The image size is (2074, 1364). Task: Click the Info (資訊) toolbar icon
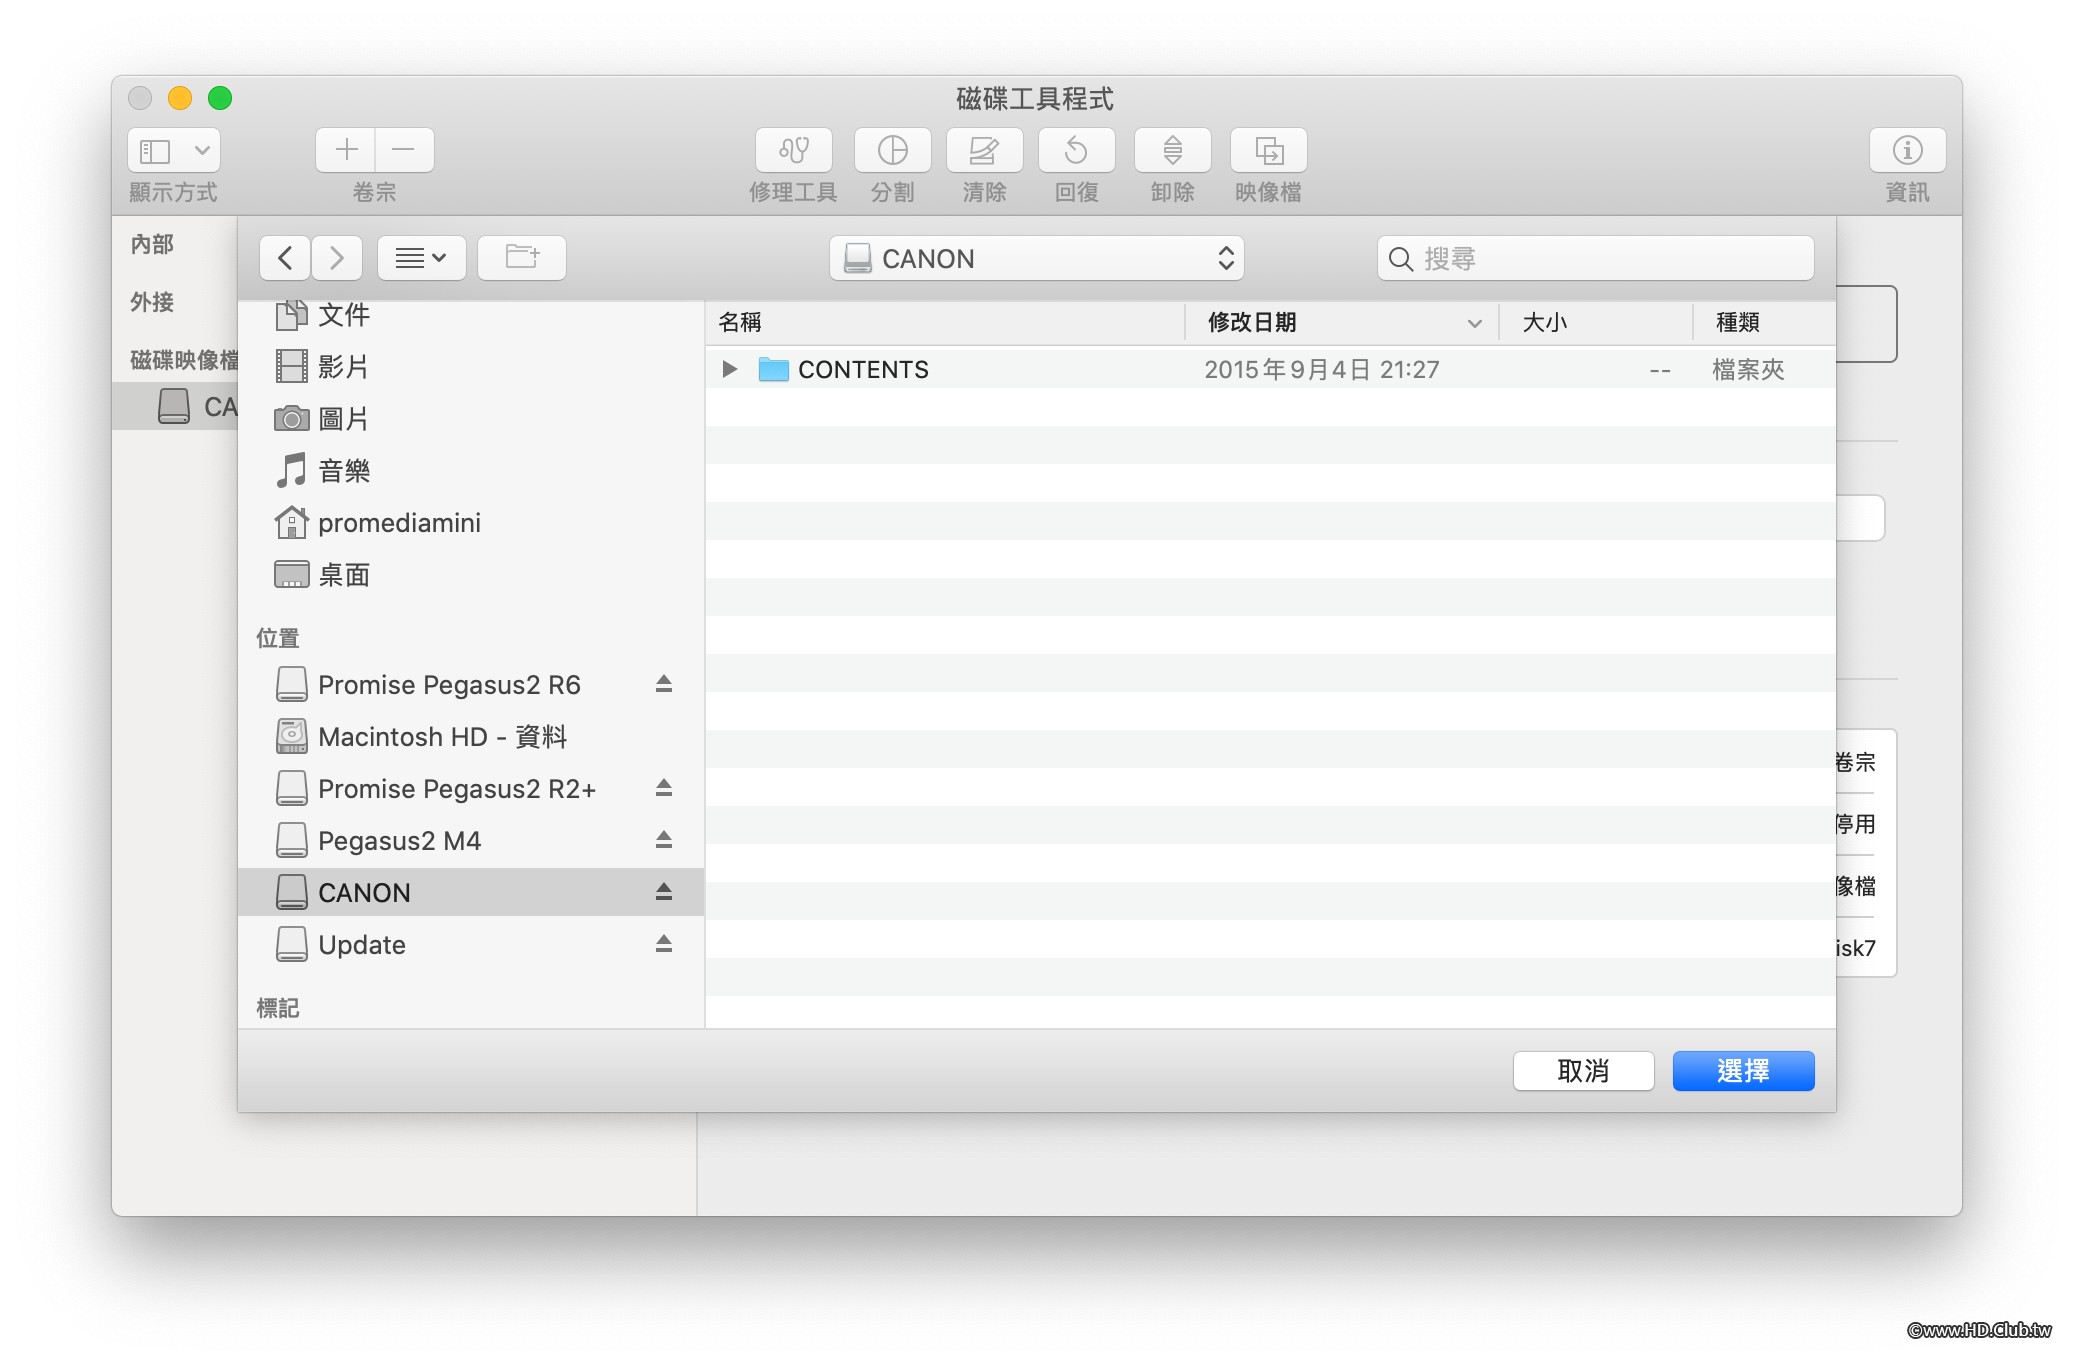pos(1906,151)
